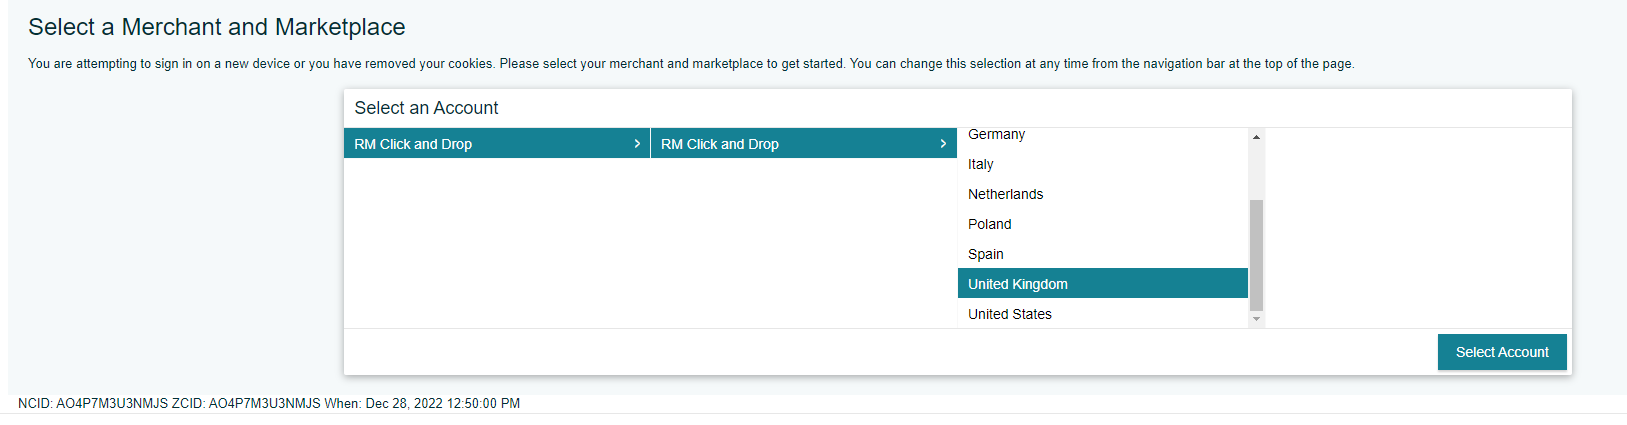Screen dimensions: 1627x425
Task: Pick Netherlands as the marketplace
Action: [x=1005, y=194]
